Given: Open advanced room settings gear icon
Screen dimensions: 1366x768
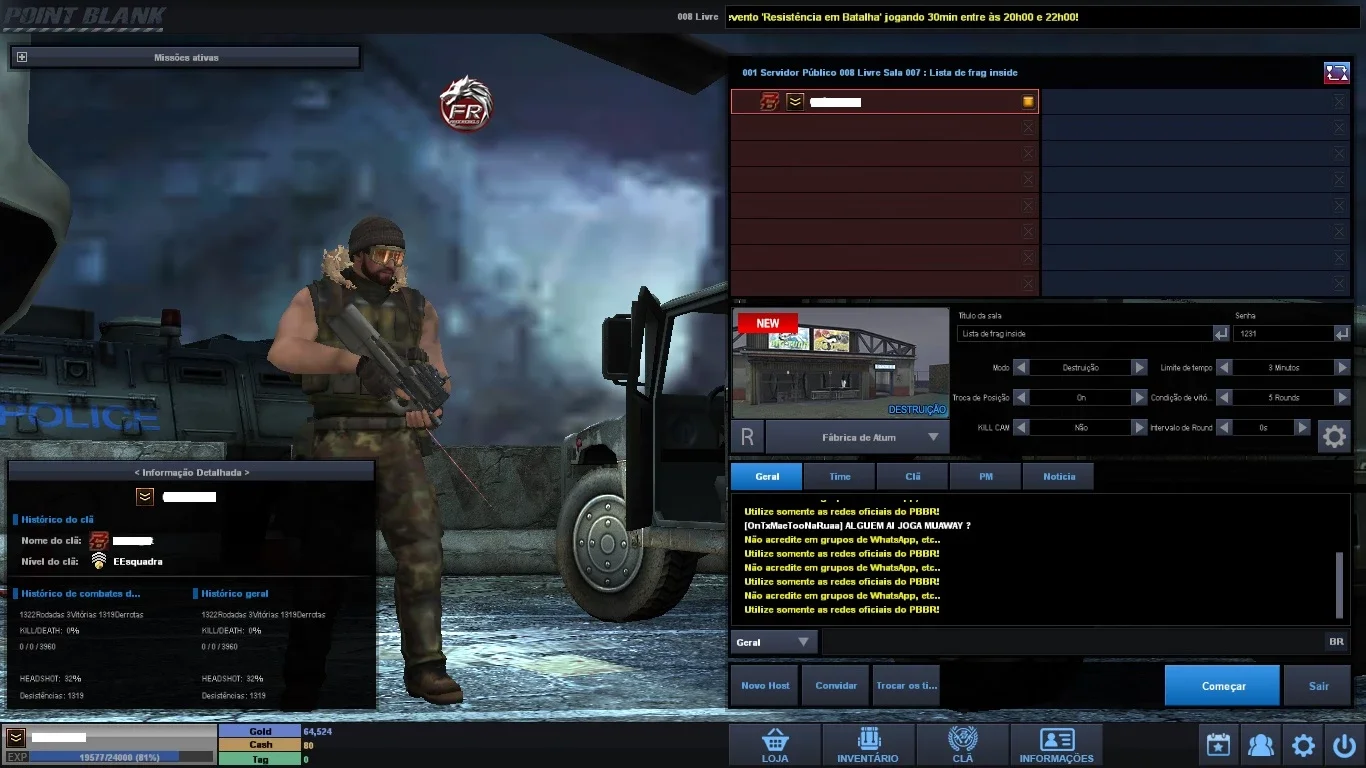Looking at the screenshot, I should pyautogui.click(x=1334, y=436).
